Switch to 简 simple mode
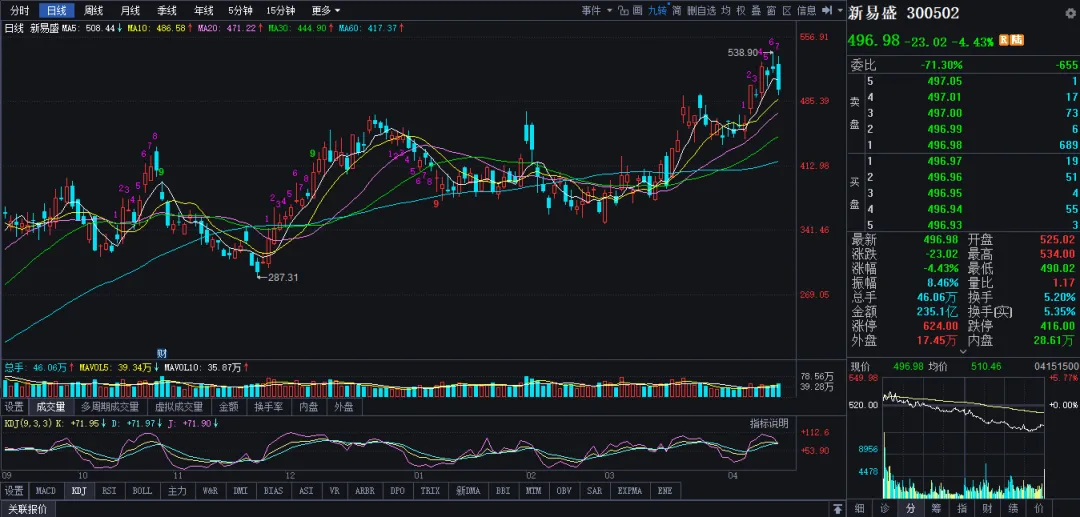The image size is (1080, 517). [676, 10]
